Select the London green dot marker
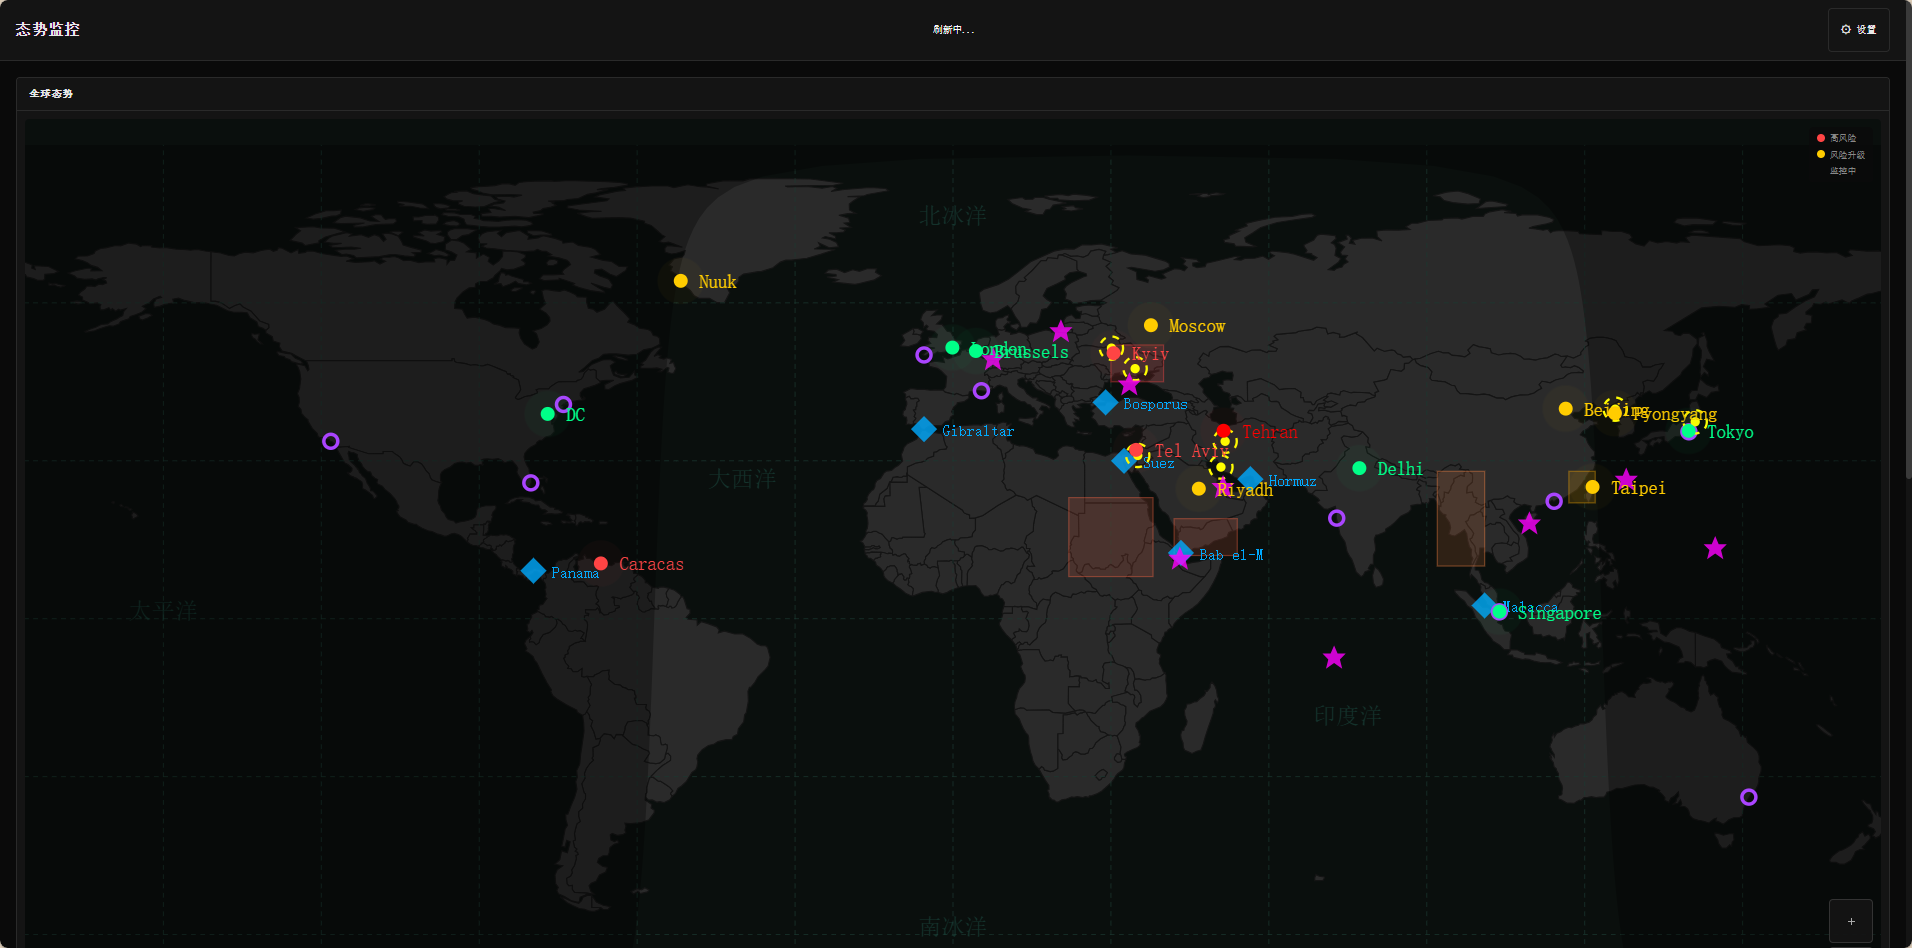 point(952,348)
